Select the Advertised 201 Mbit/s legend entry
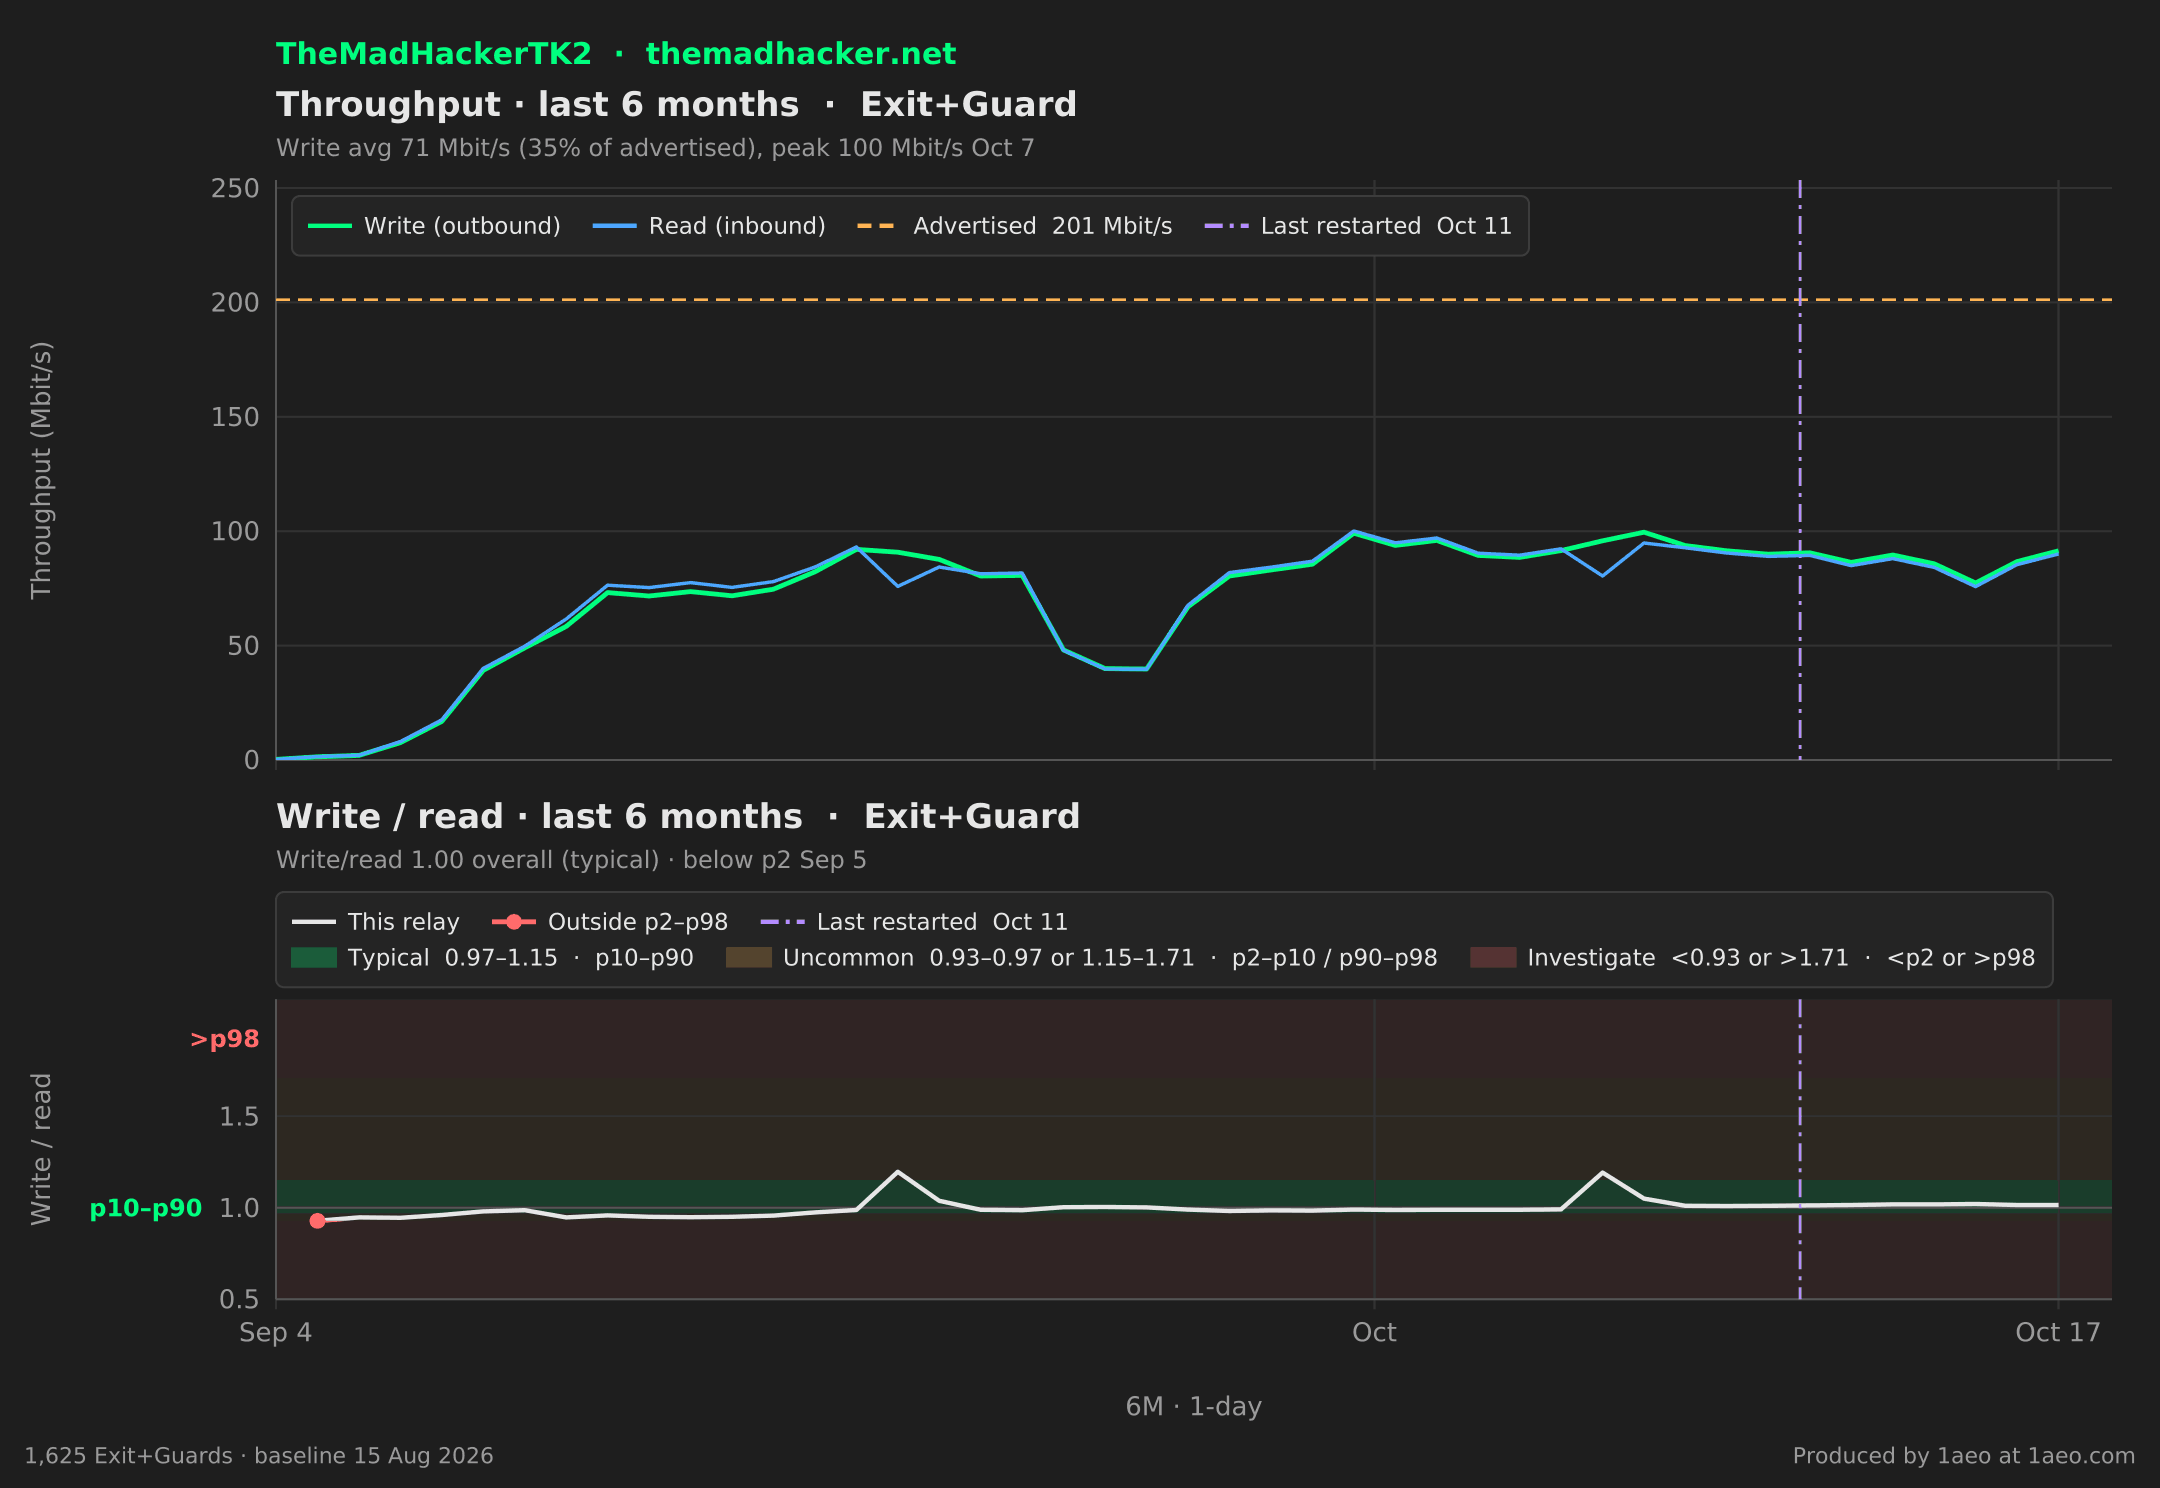 pyautogui.click(x=1014, y=226)
